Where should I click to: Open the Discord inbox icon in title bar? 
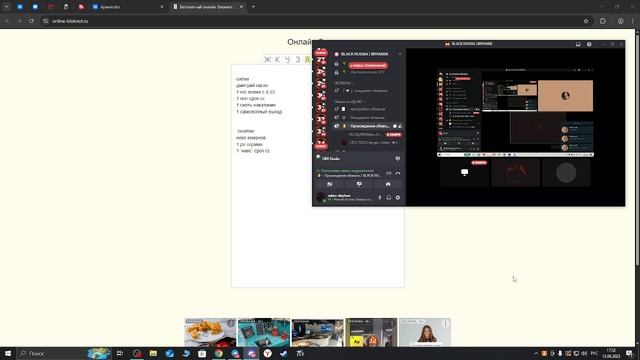tap(578, 44)
